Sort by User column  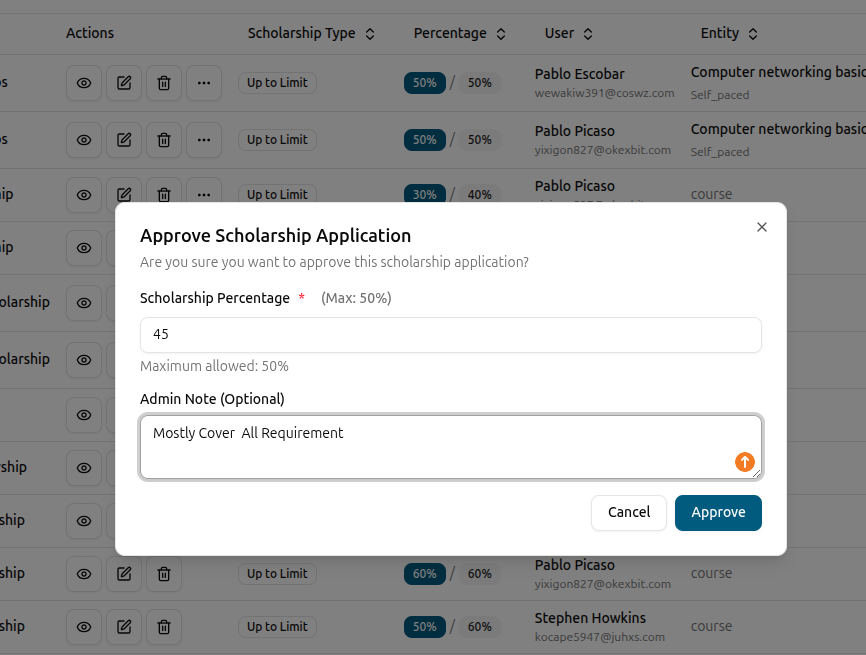(x=568, y=34)
